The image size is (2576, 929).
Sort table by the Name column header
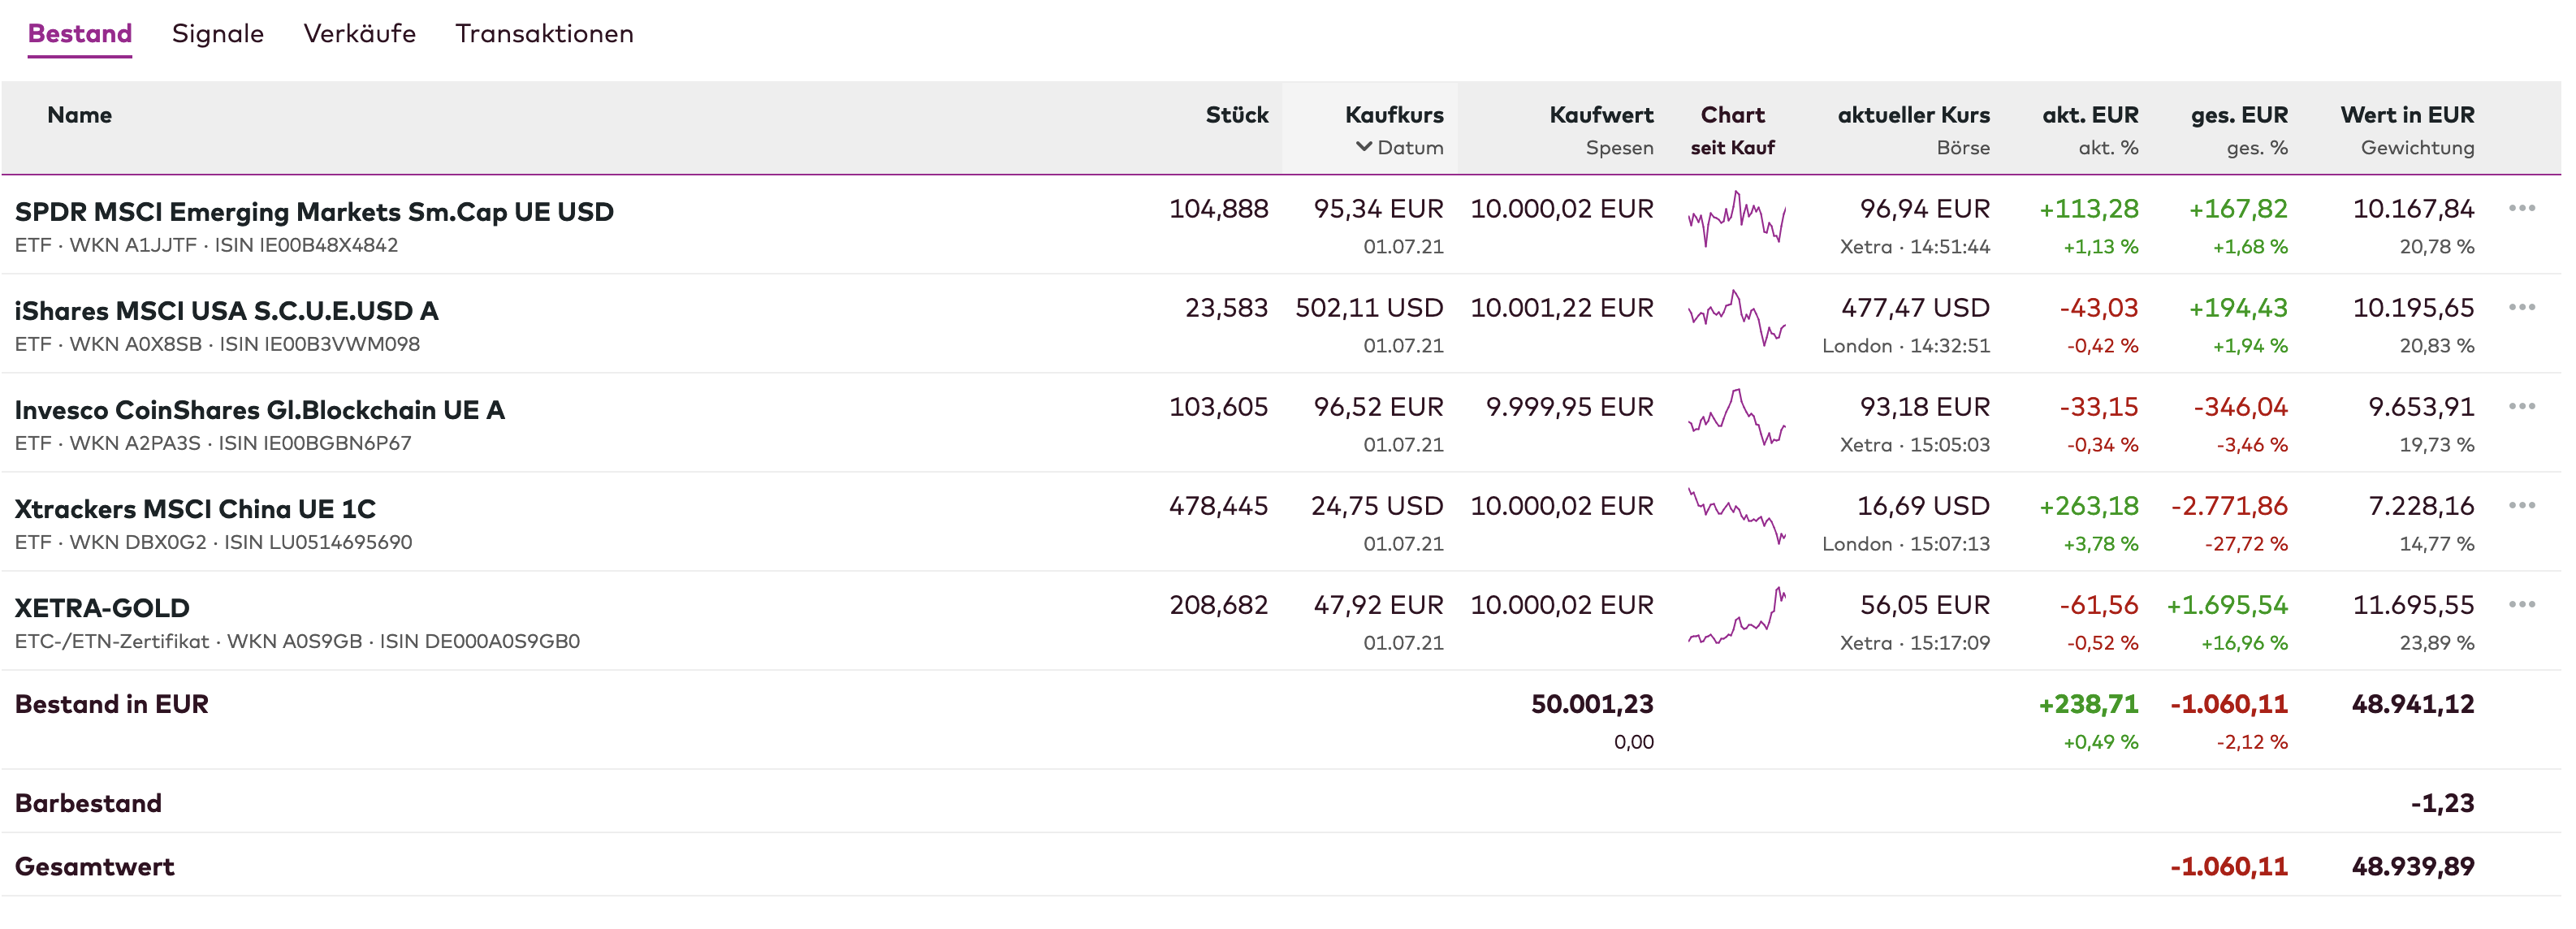pyautogui.click(x=79, y=115)
